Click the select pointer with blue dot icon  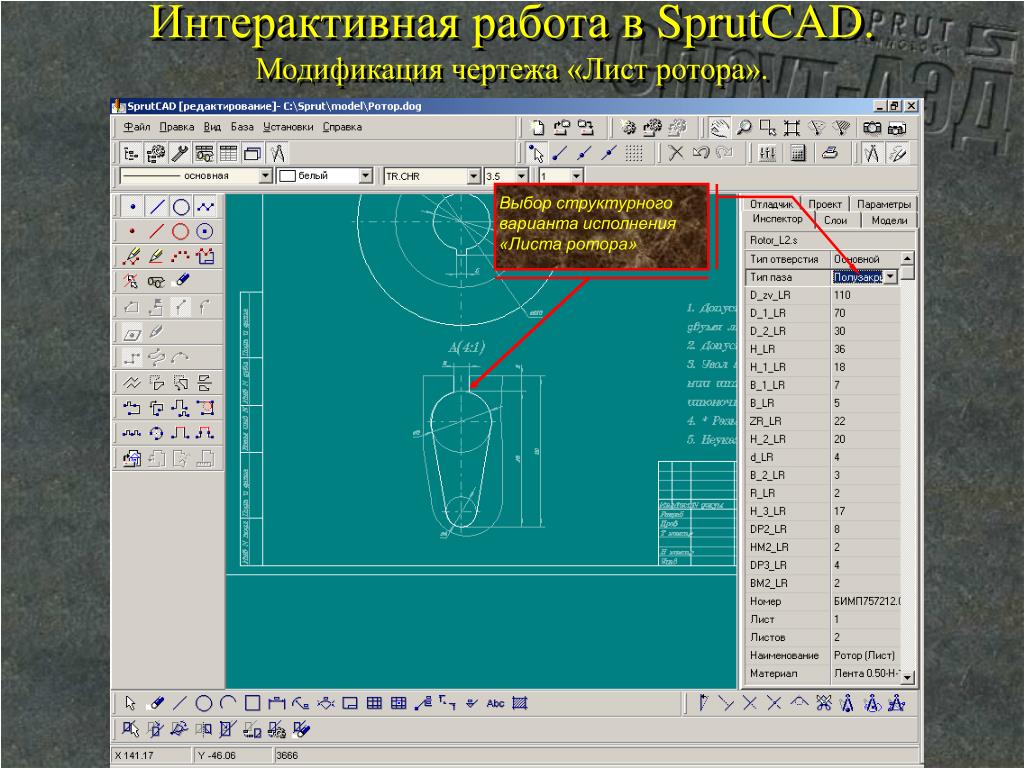[536, 153]
